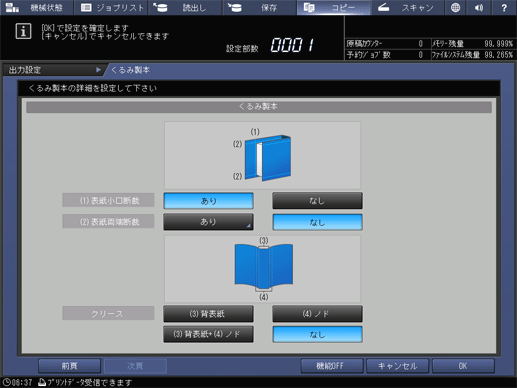Click the (2) 表紙両端断裁 label
Image resolution: width=517 pixels, height=388 pixels.
click(108, 222)
